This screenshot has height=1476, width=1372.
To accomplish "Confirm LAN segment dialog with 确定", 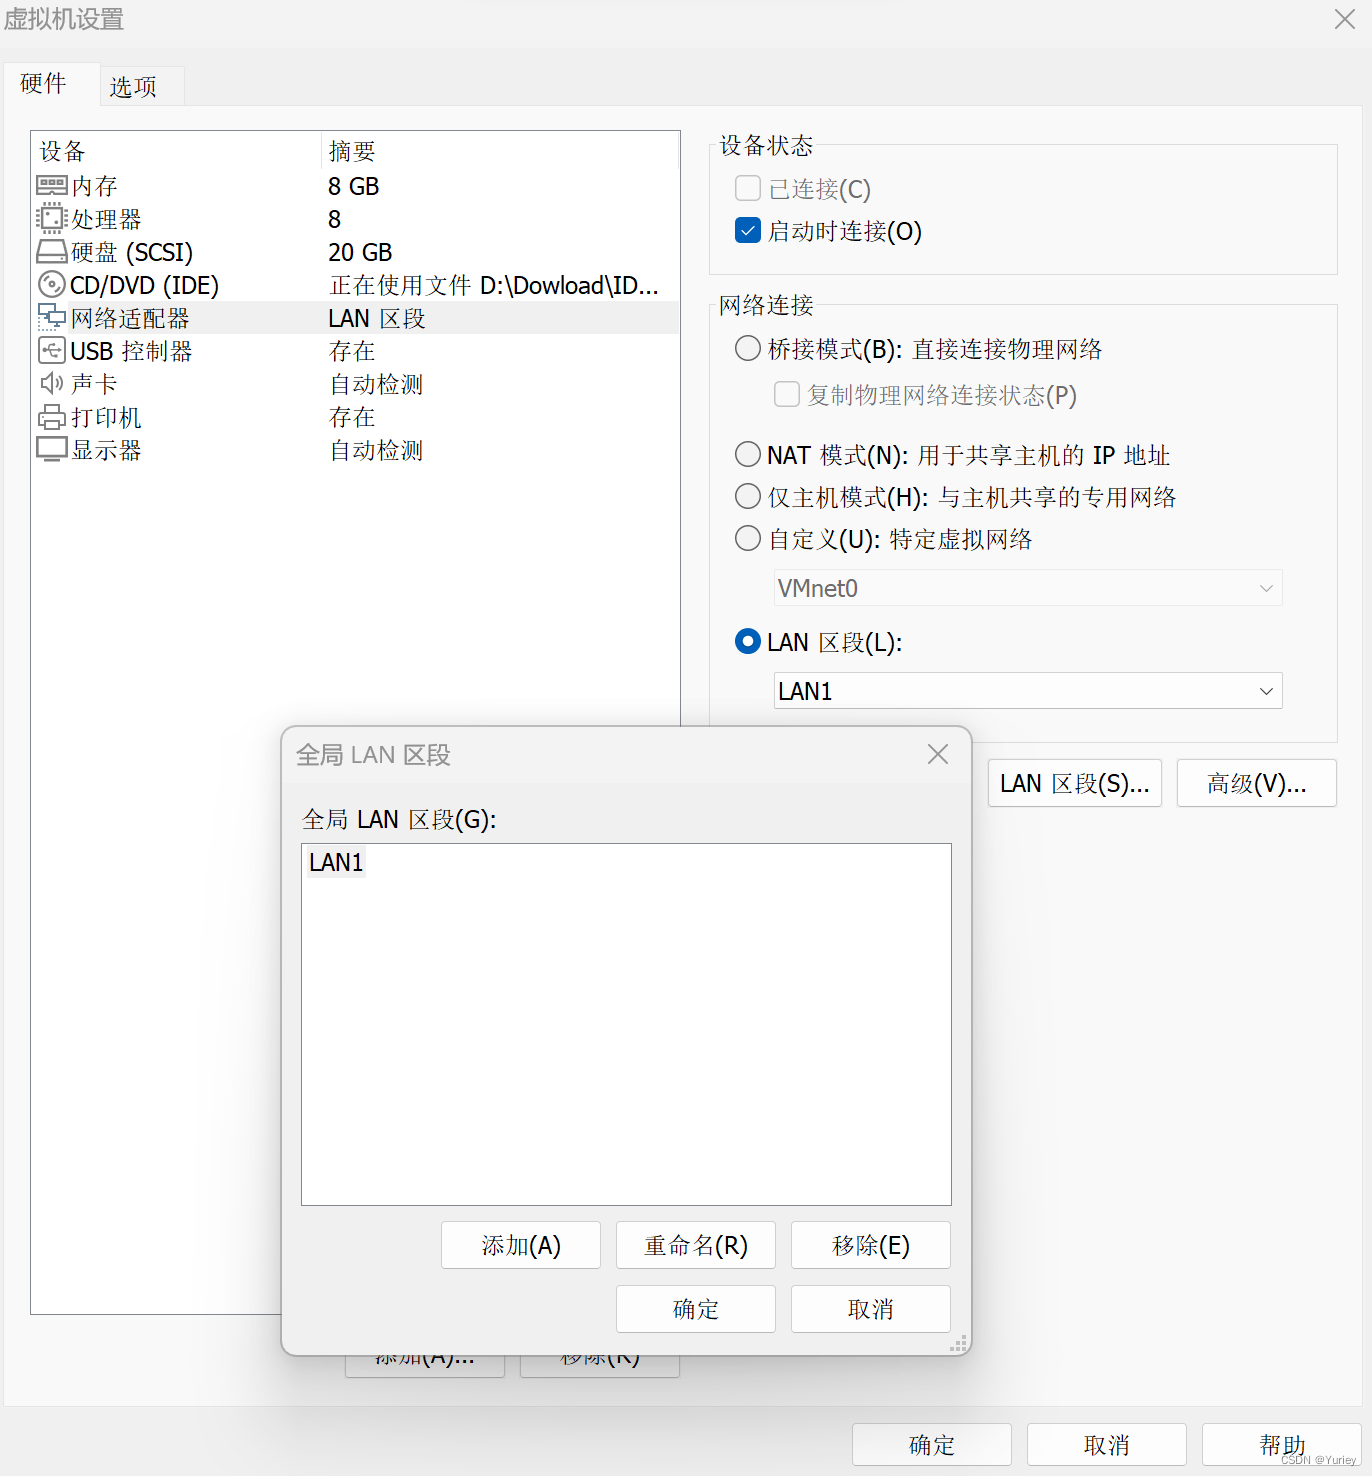I will pyautogui.click(x=696, y=1309).
